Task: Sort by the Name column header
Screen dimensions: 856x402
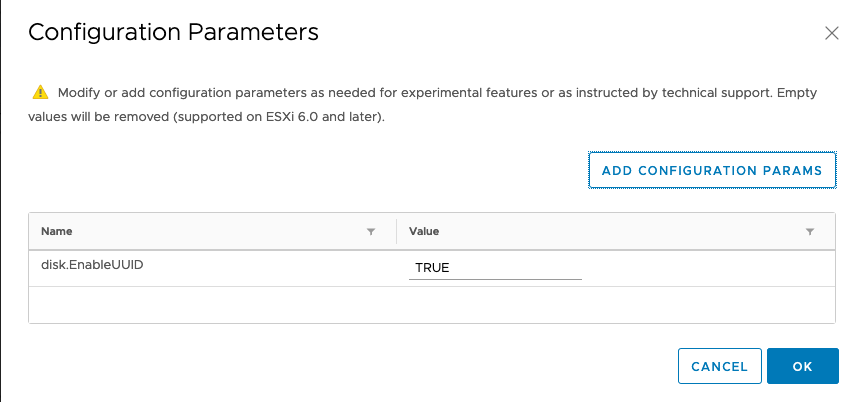Action: click(x=57, y=231)
